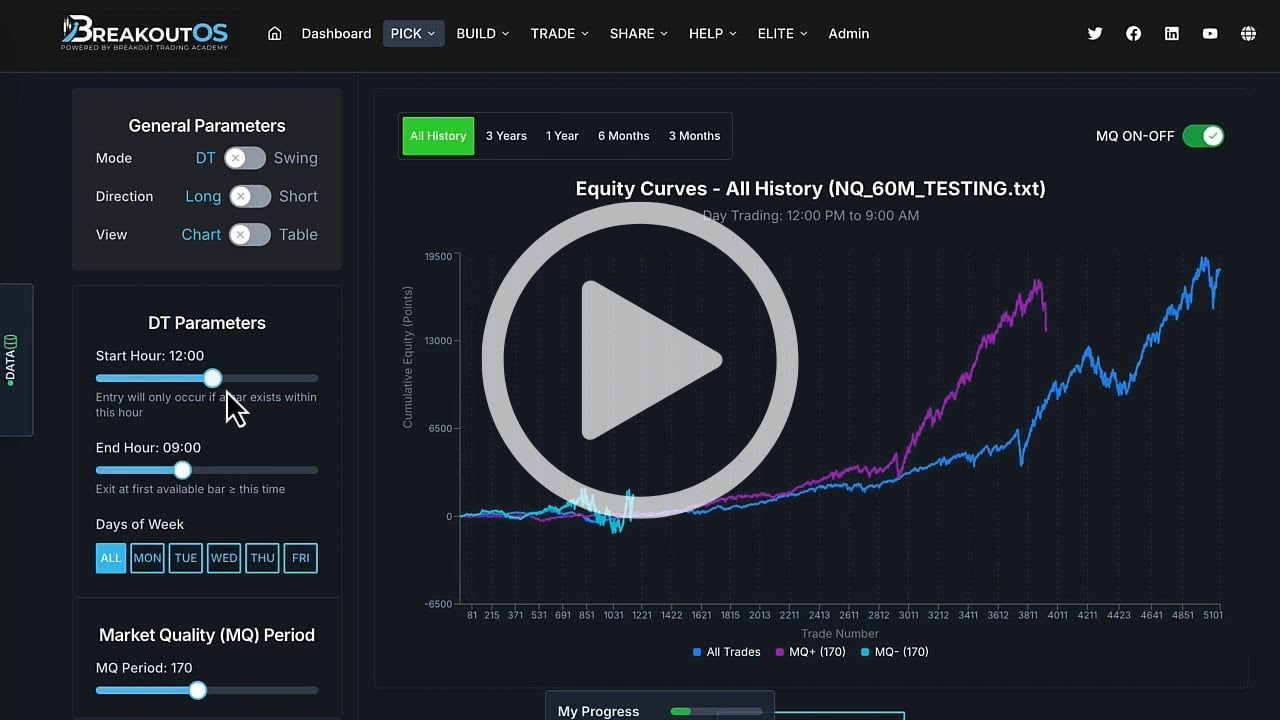Click the home icon in navbar
This screenshot has height=720, width=1280.
275,34
